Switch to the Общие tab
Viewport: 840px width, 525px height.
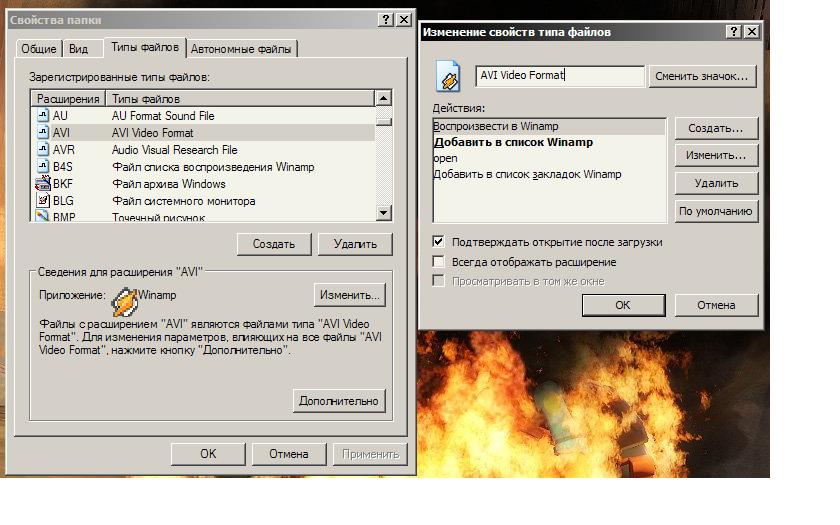(39, 49)
